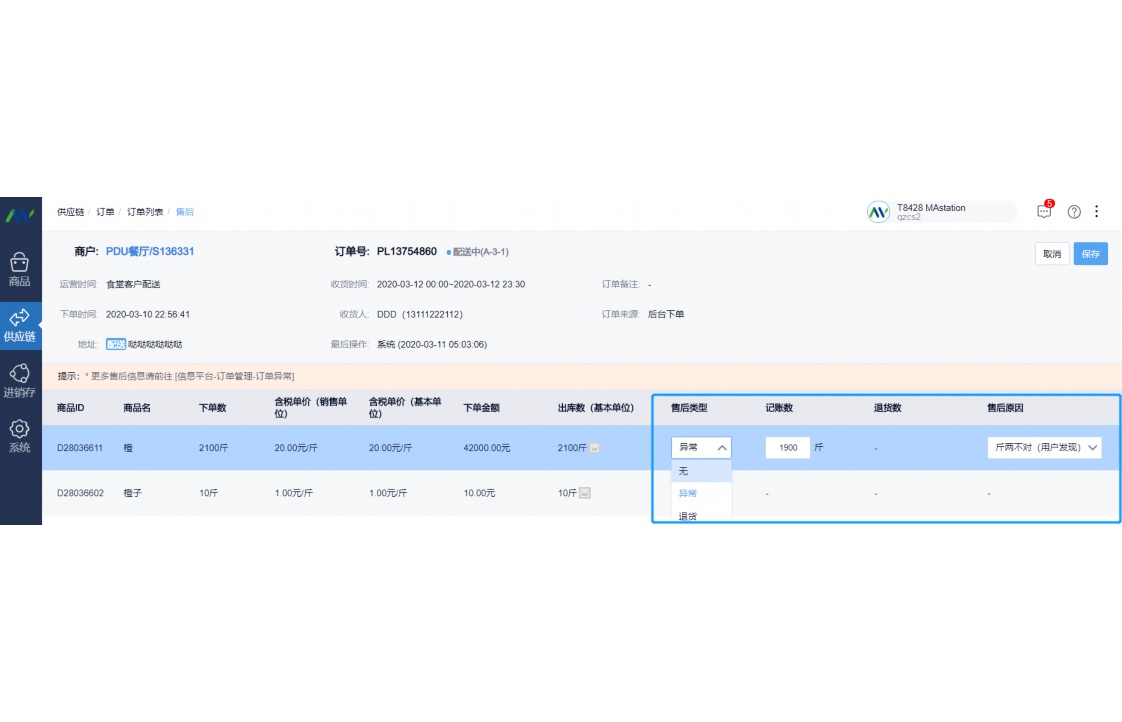Click the 橙子 product name cell
Image resolution: width=1122 pixels, height=722 pixels.
[x=132, y=493]
